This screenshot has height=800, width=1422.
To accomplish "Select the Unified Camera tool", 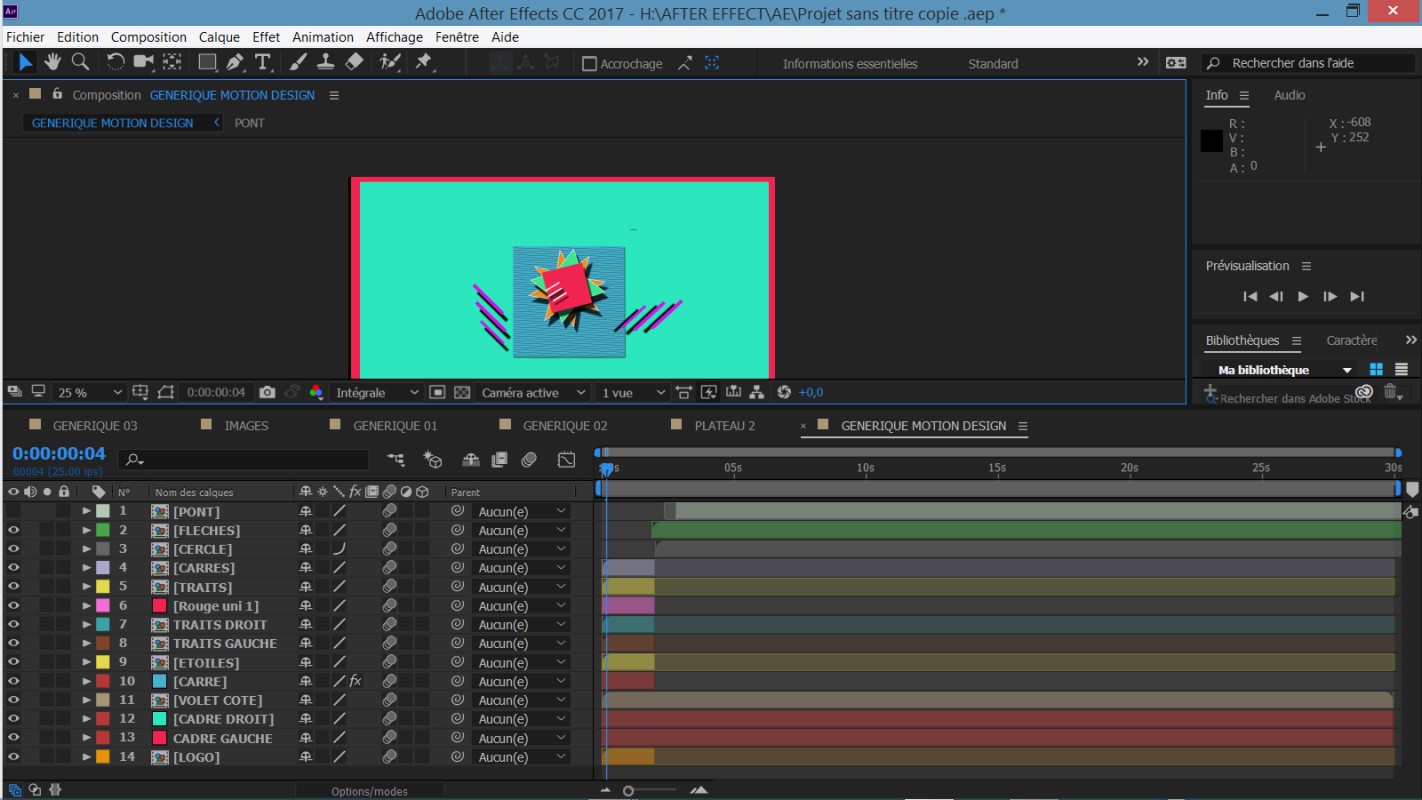I will pos(144,62).
